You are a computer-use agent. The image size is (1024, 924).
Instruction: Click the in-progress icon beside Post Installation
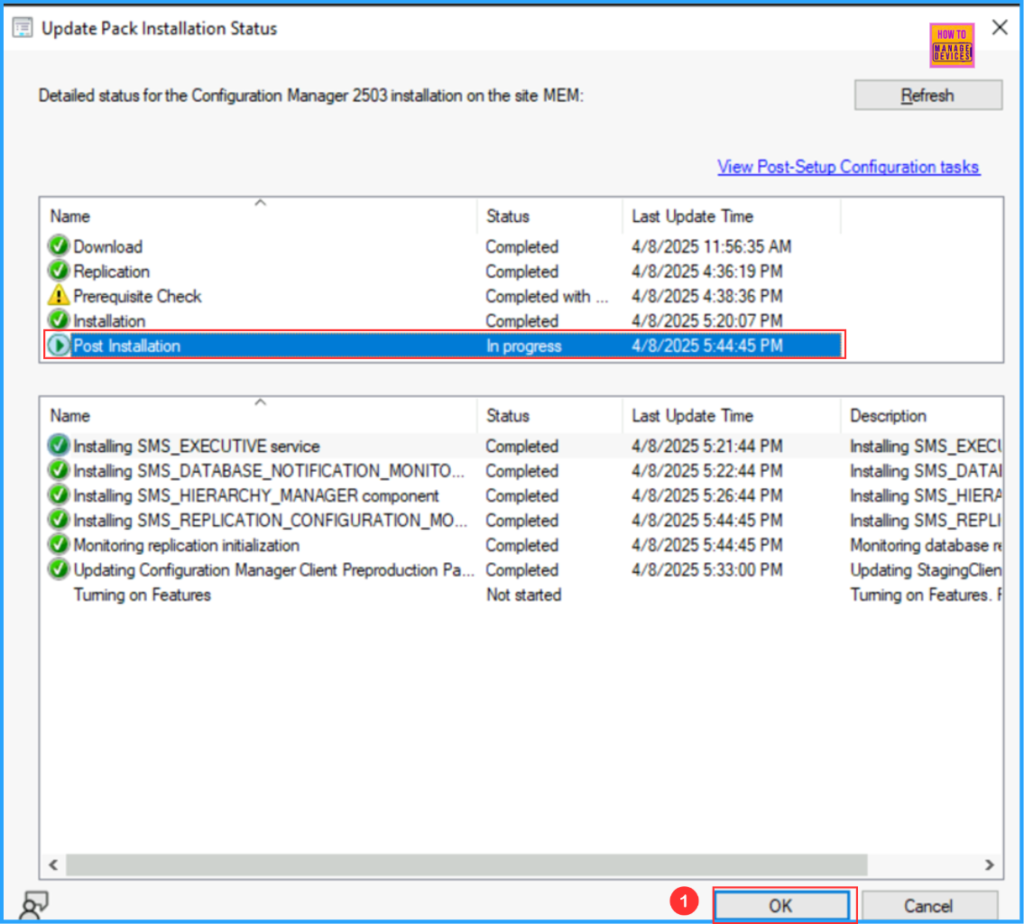coord(58,345)
